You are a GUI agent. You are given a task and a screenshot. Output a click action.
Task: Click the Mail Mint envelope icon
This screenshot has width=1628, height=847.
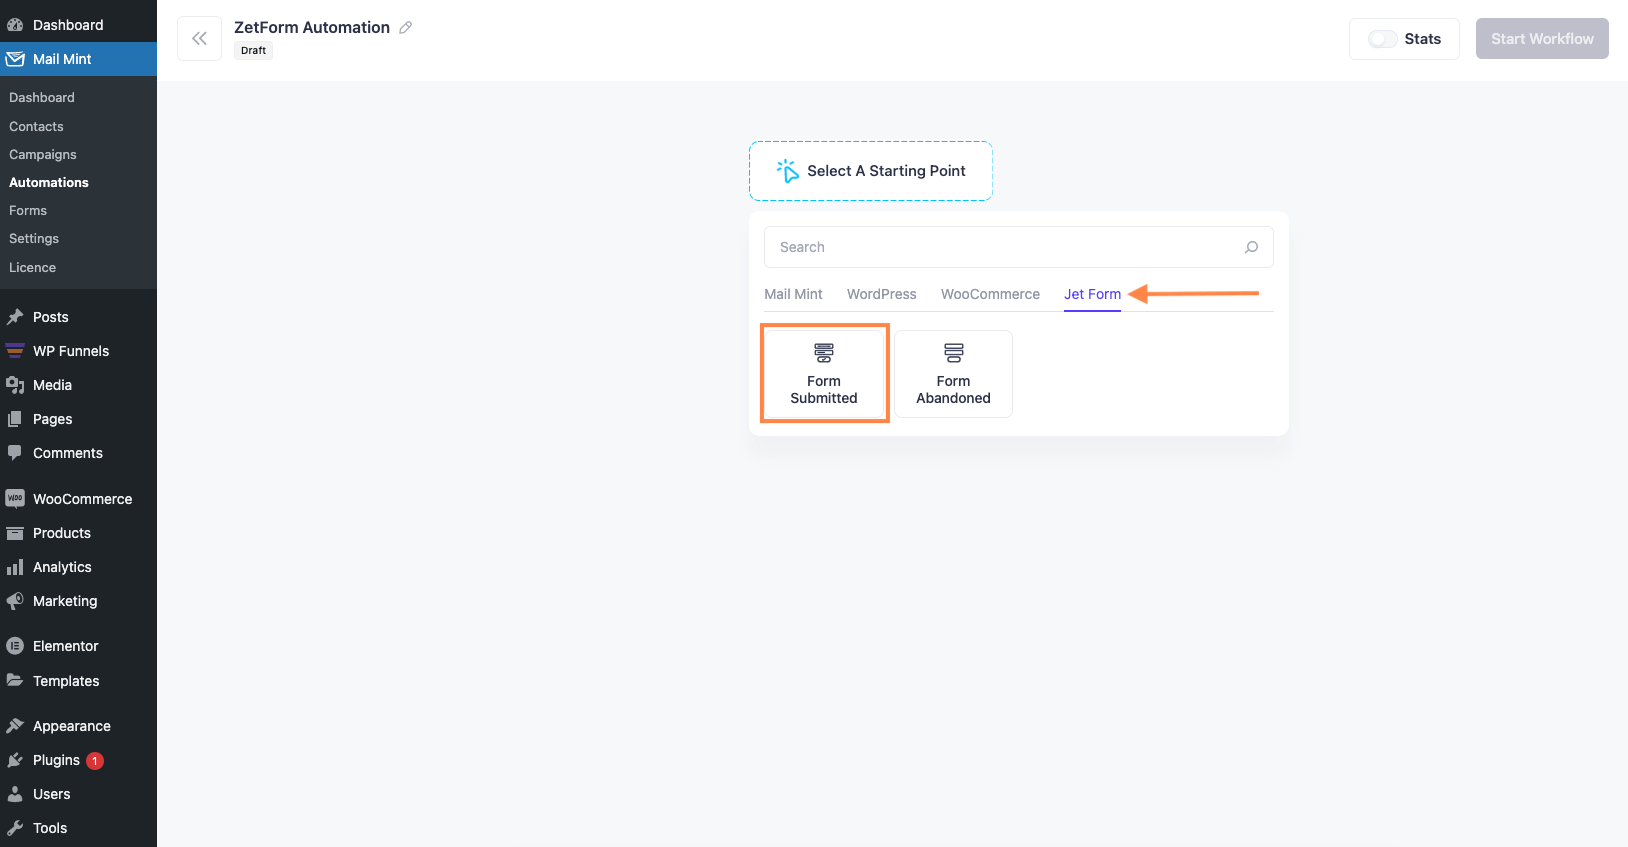(x=15, y=59)
